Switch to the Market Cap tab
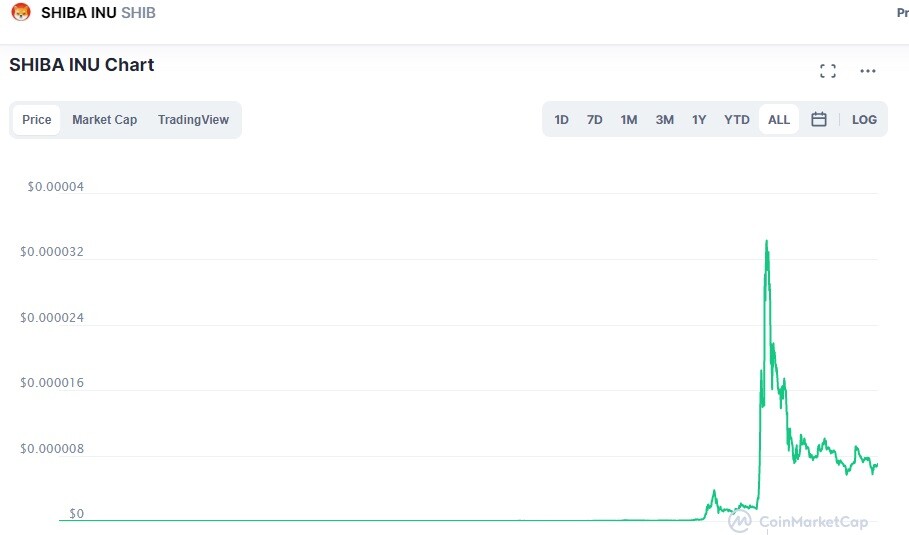 (104, 119)
